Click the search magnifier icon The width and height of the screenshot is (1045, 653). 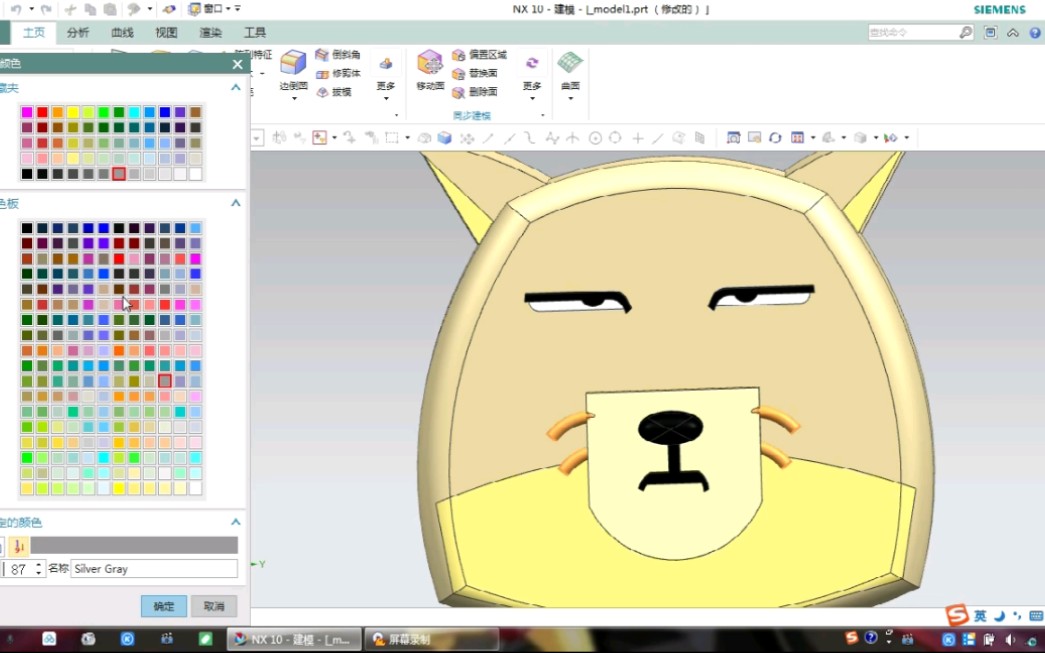pos(965,32)
